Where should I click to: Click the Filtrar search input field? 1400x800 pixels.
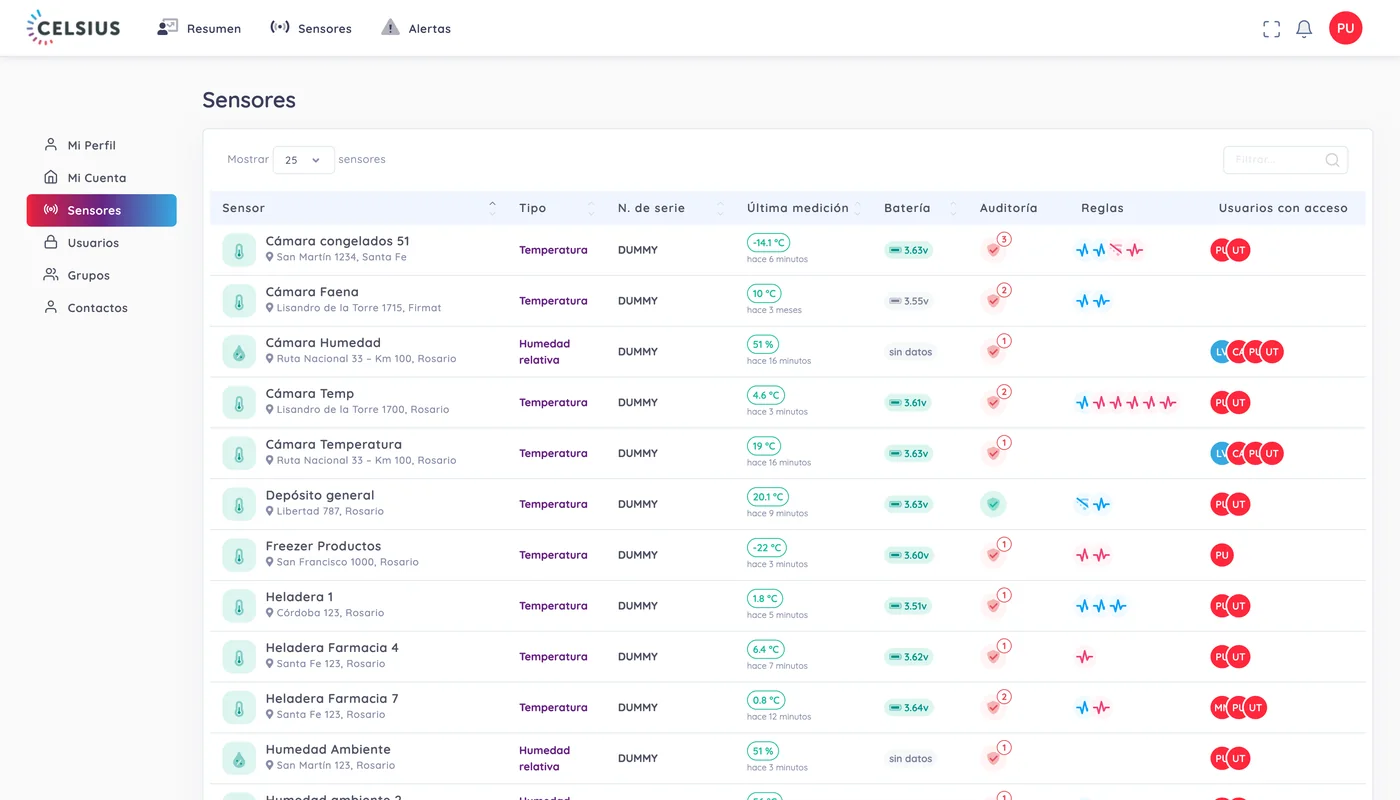pos(1285,160)
